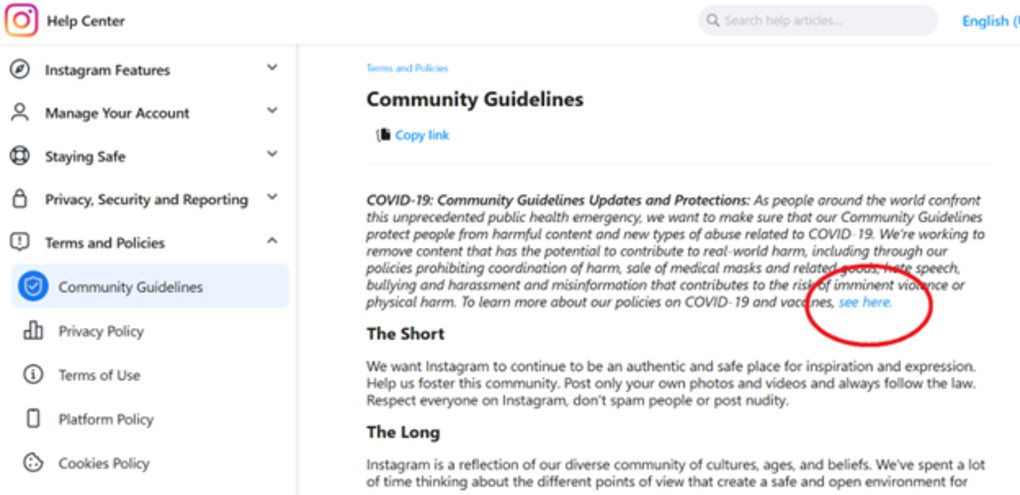
Task: Click the Copy link button
Action: 413,135
